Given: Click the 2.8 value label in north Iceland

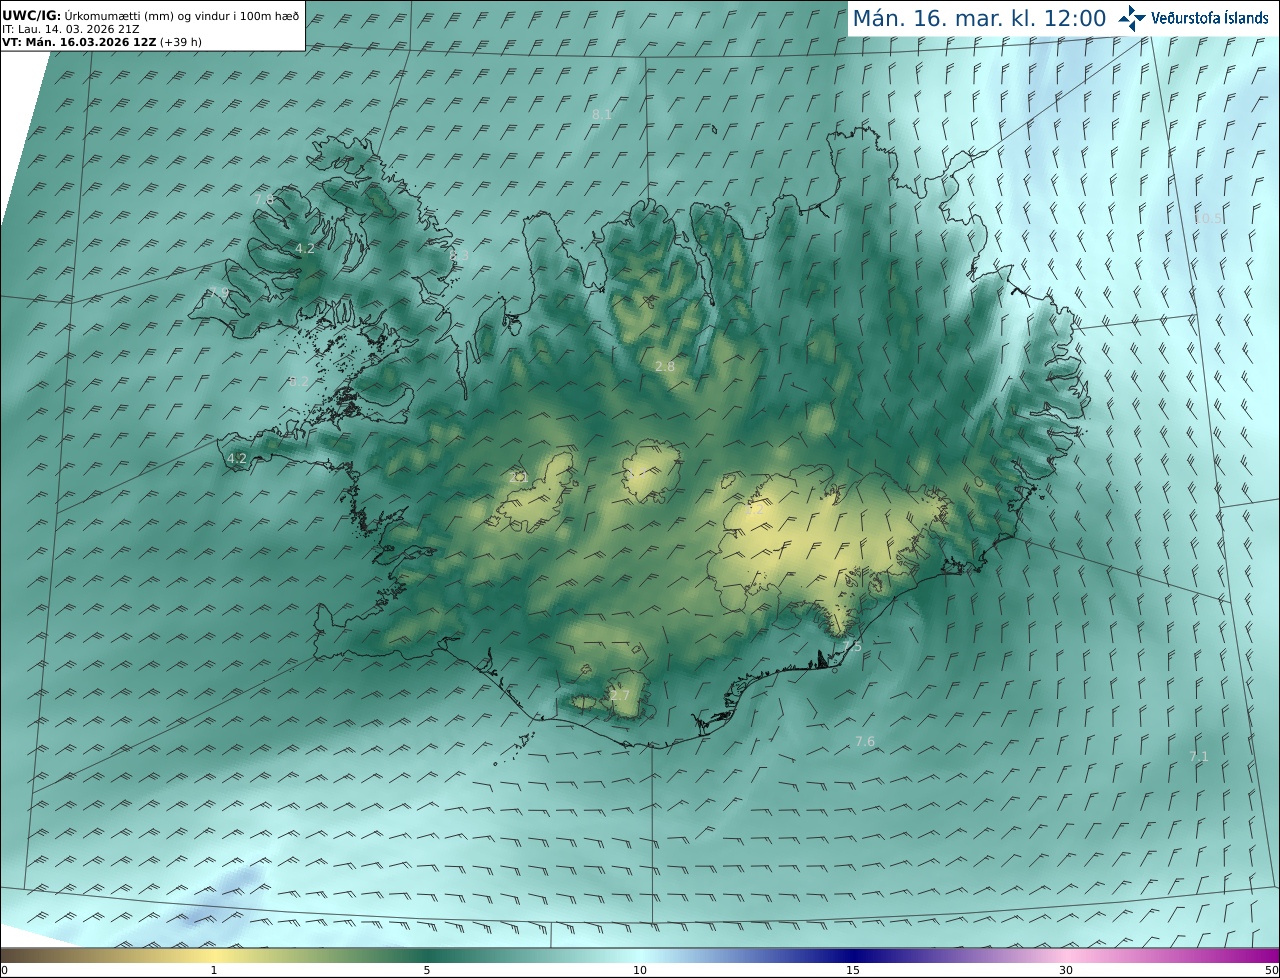Looking at the screenshot, I should (665, 367).
